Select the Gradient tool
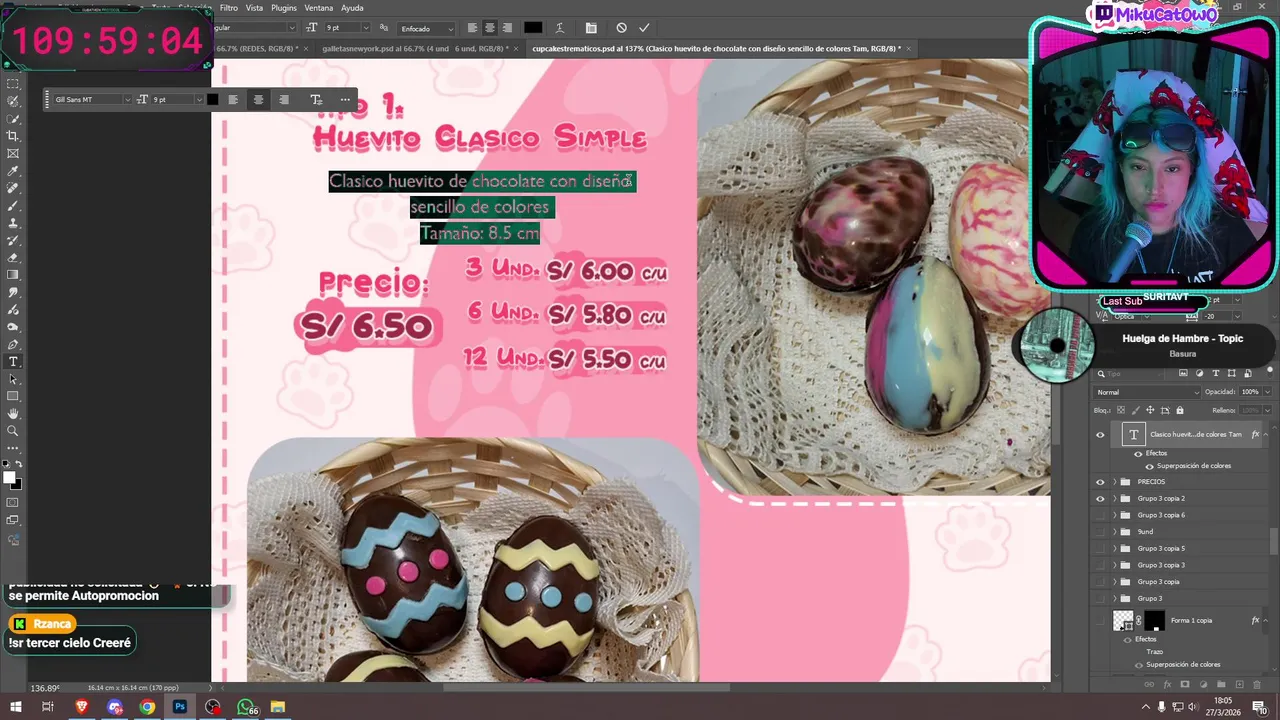Viewport: 1280px width, 720px height. click(x=13, y=275)
